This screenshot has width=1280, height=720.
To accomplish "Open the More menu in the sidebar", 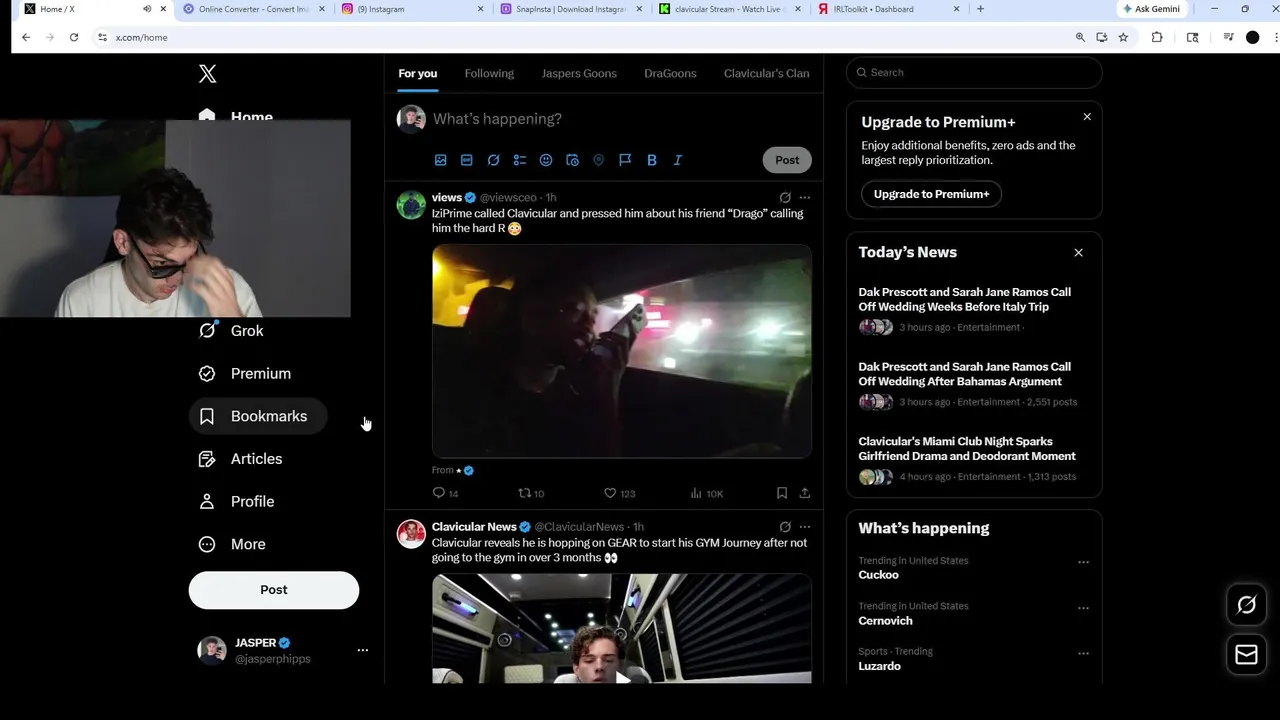I will 233,544.
